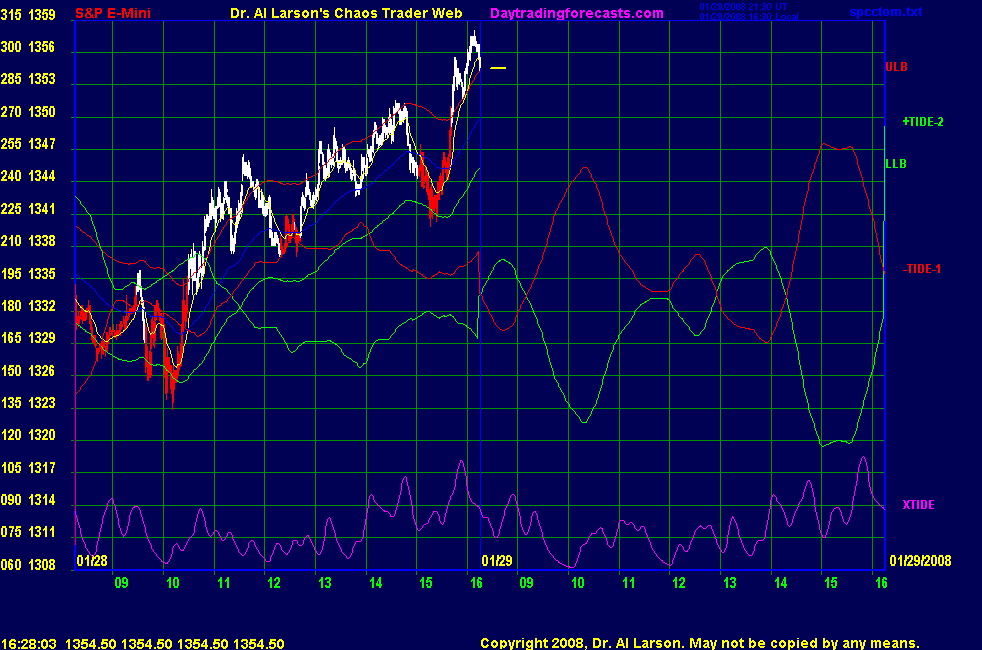Click the XTIDE legend label
Image resolution: width=982 pixels, height=650 pixels.
918,505
